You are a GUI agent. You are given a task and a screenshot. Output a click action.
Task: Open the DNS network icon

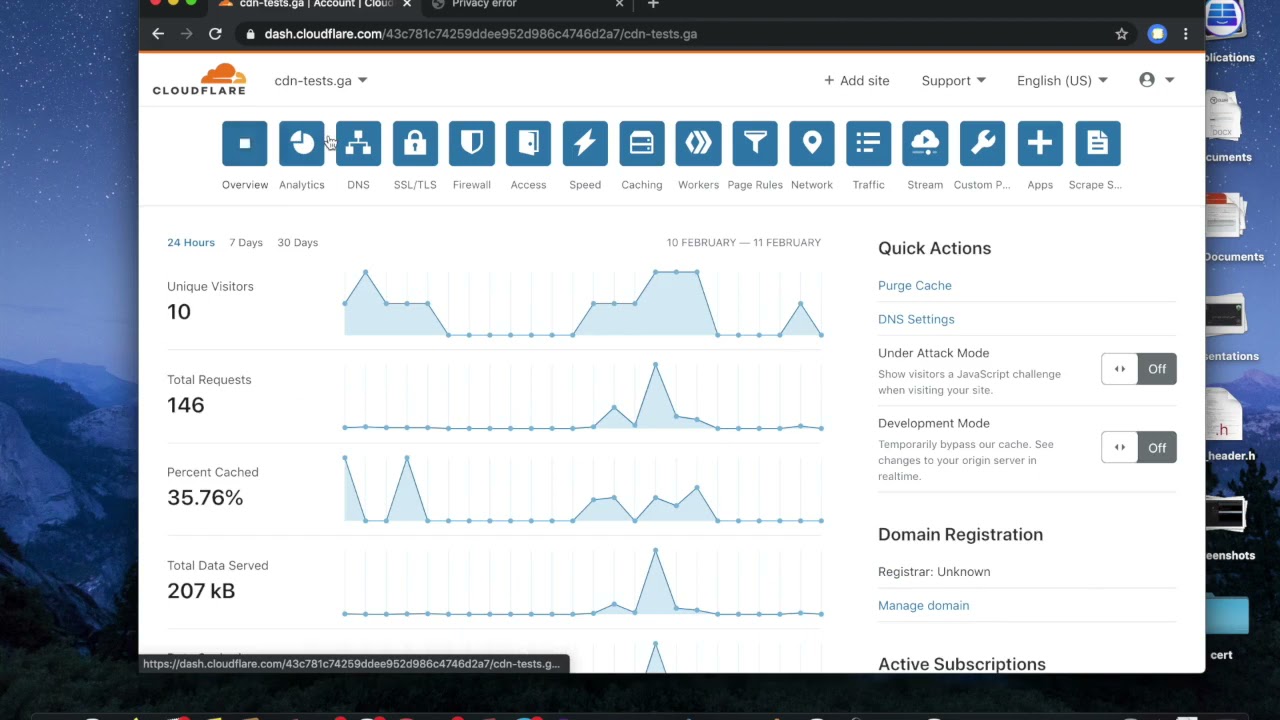click(358, 144)
